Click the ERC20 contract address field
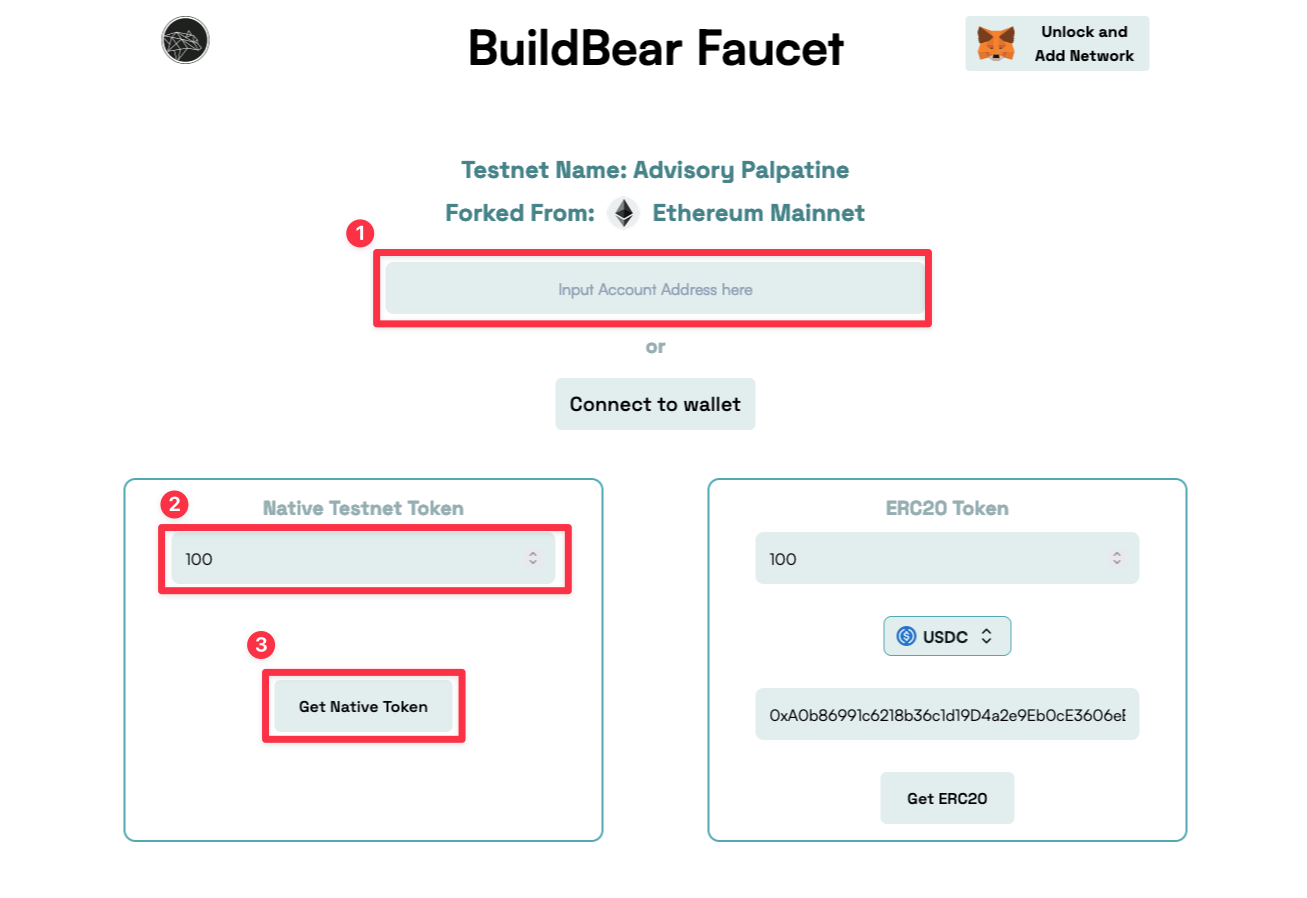Image resolution: width=1307 pixels, height=898 pixels. pyautogui.click(x=947, y=715)
